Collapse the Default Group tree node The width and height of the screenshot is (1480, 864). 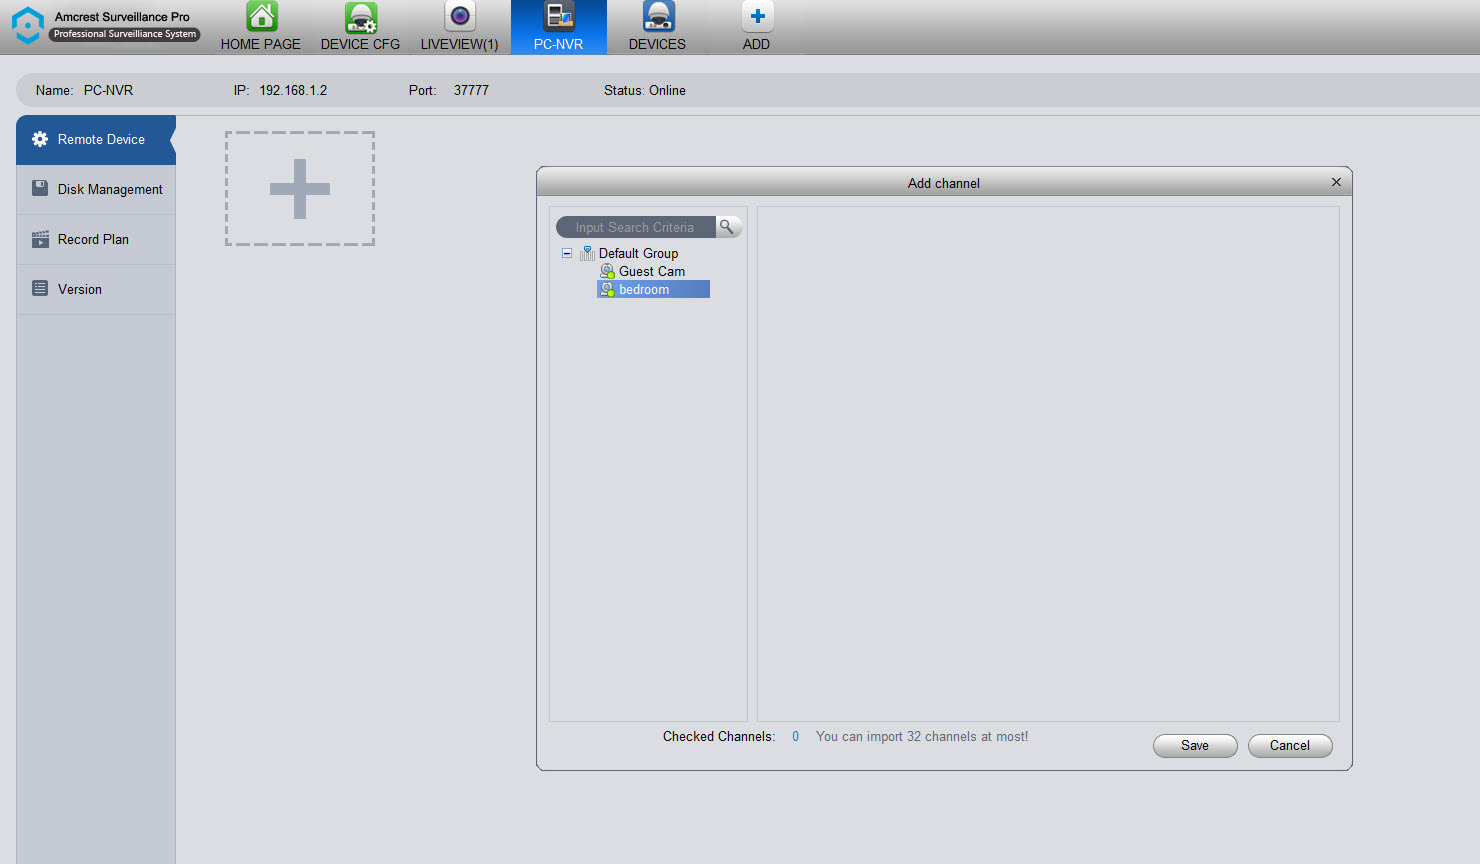coord(567,253)
